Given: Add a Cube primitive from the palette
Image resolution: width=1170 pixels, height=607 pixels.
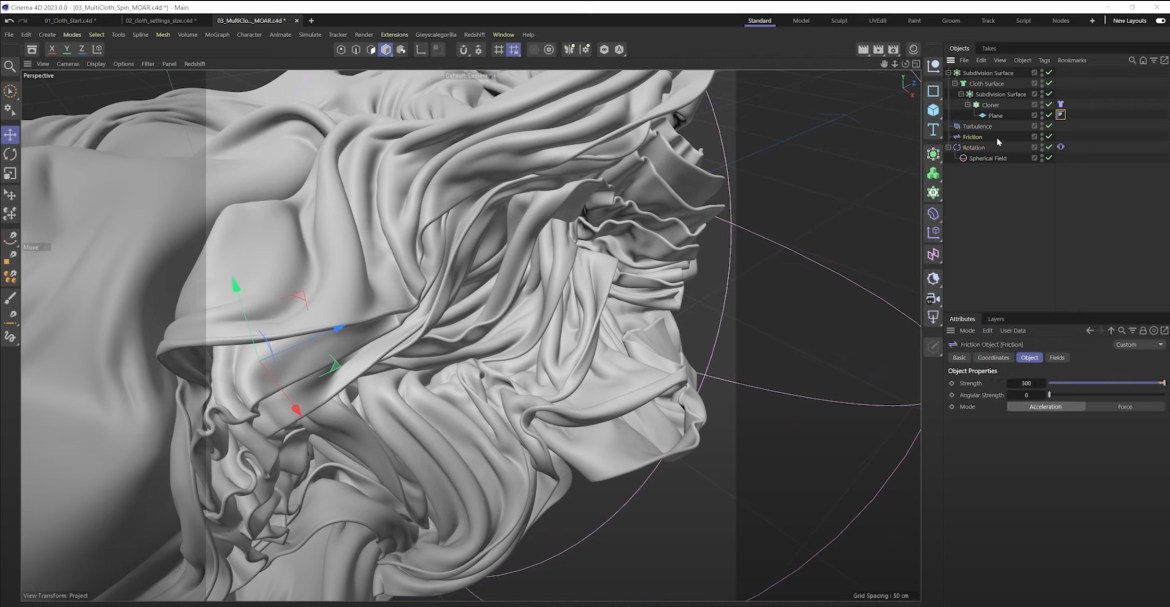Looking at the screenshot, I should [933, 110].
